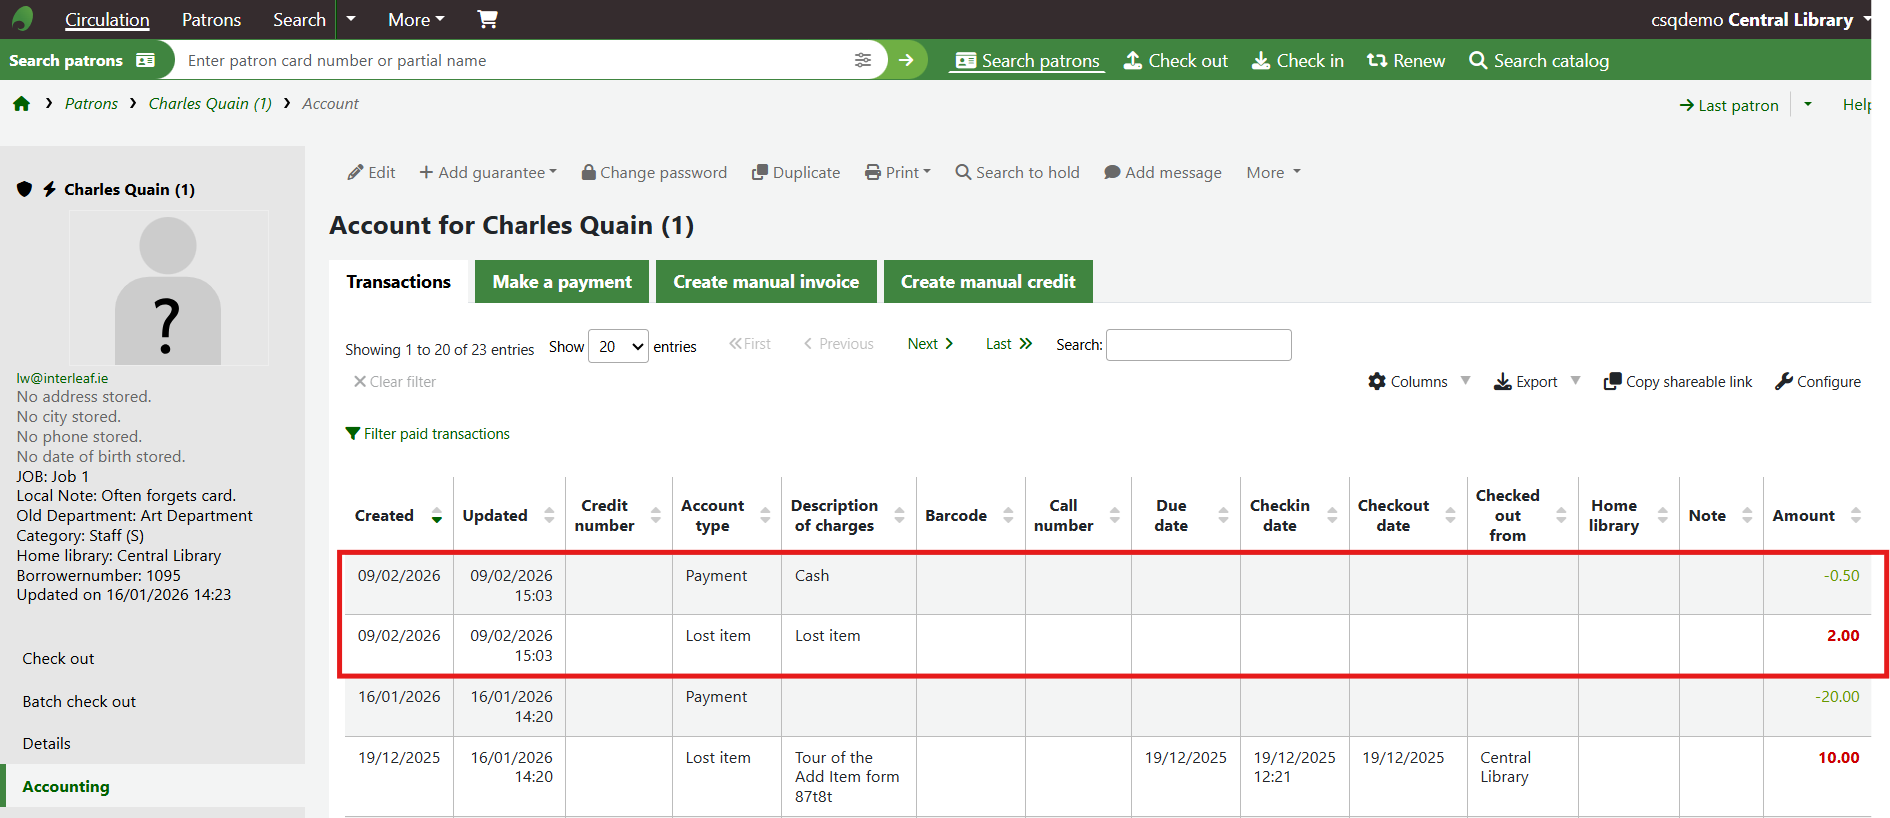The height and width of the screenshot is (818, 1890).
Task: Go to Next page of entries
Action: (930, 344)
